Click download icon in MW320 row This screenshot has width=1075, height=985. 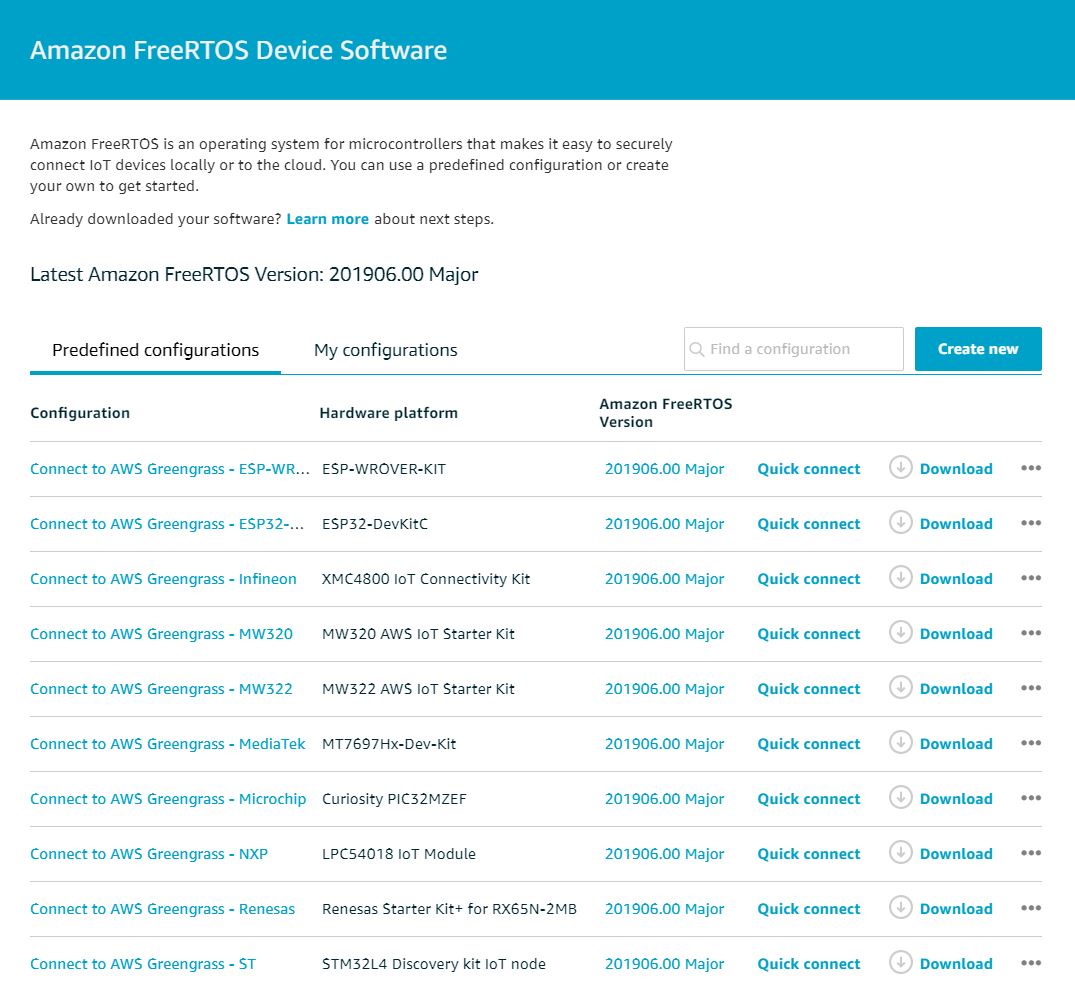point(900,633)
